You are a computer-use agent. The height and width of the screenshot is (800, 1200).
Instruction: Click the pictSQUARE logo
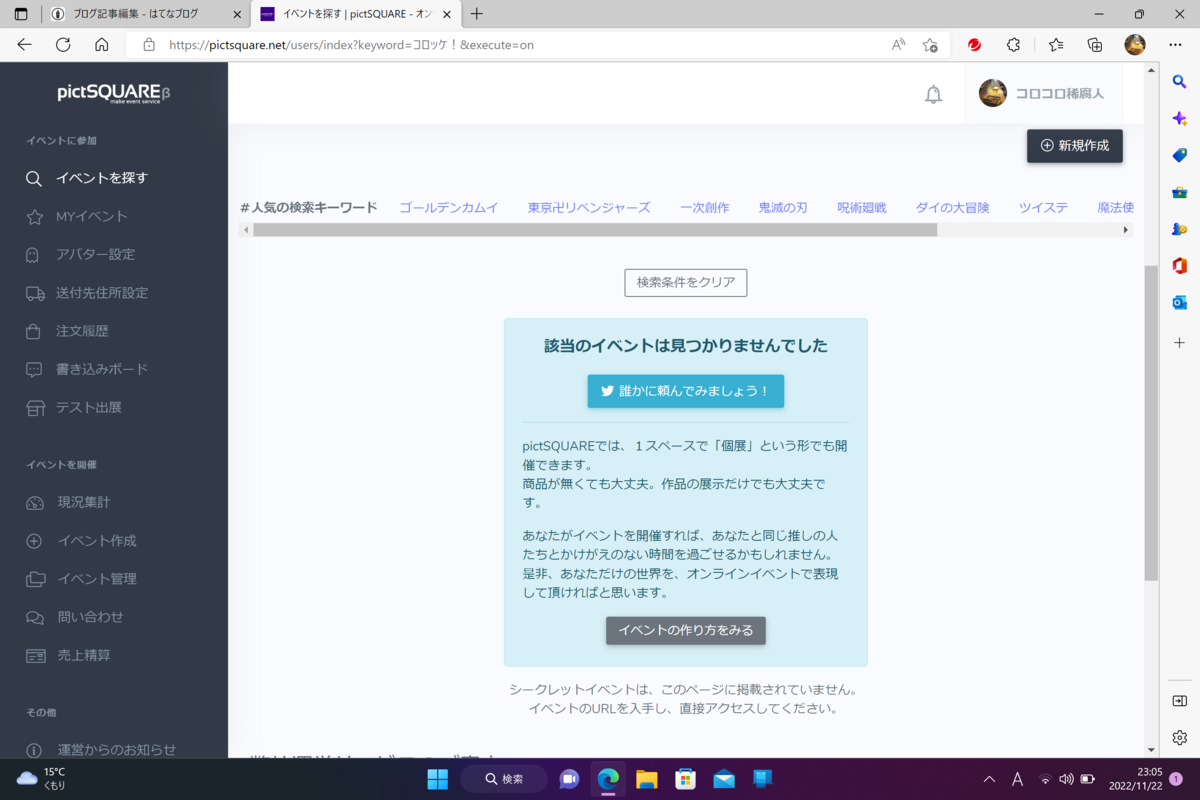click(113, 93)
